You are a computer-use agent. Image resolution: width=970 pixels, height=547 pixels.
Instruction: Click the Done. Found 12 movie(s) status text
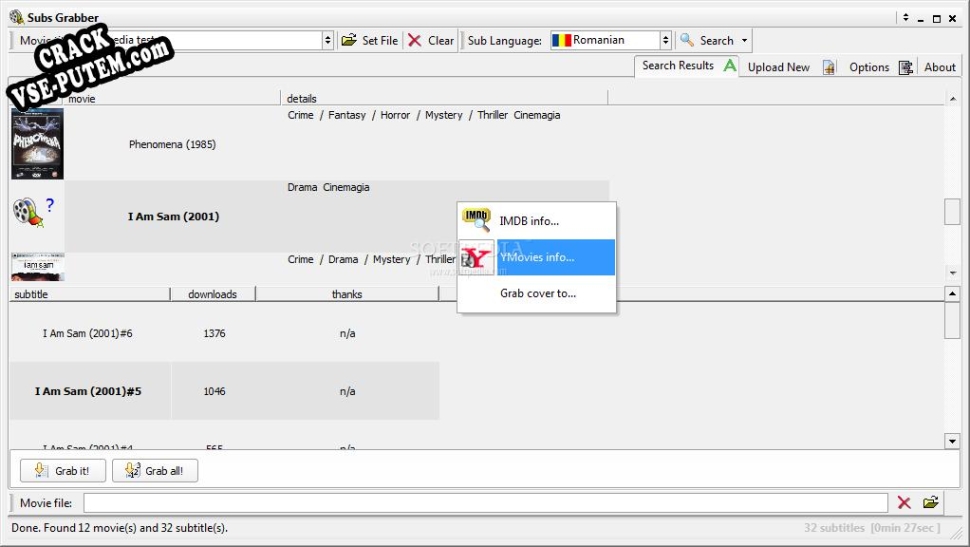[x=119, y=528]
